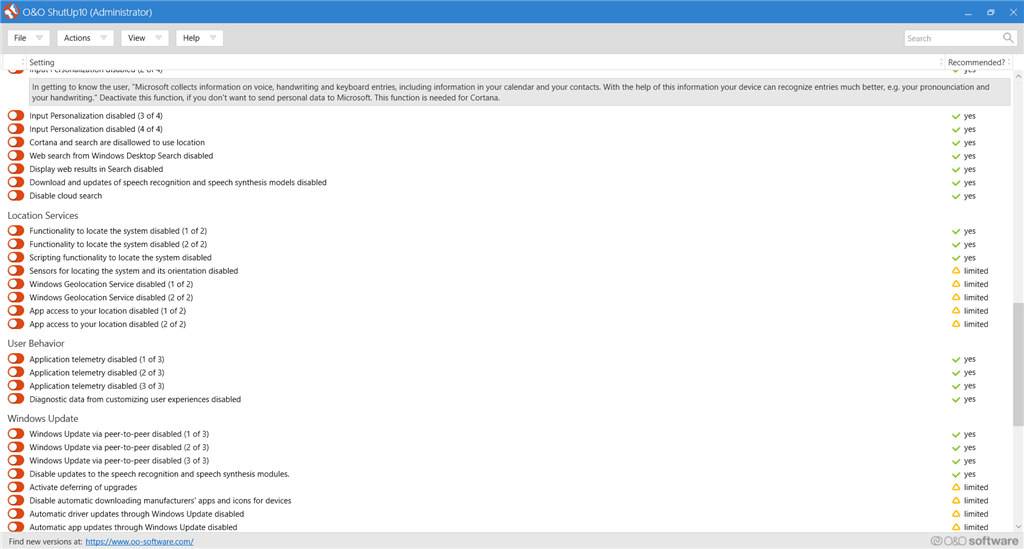Select the Windows Update section heading
This screenshot has height=549, width=1024.
tap(42, 418)
